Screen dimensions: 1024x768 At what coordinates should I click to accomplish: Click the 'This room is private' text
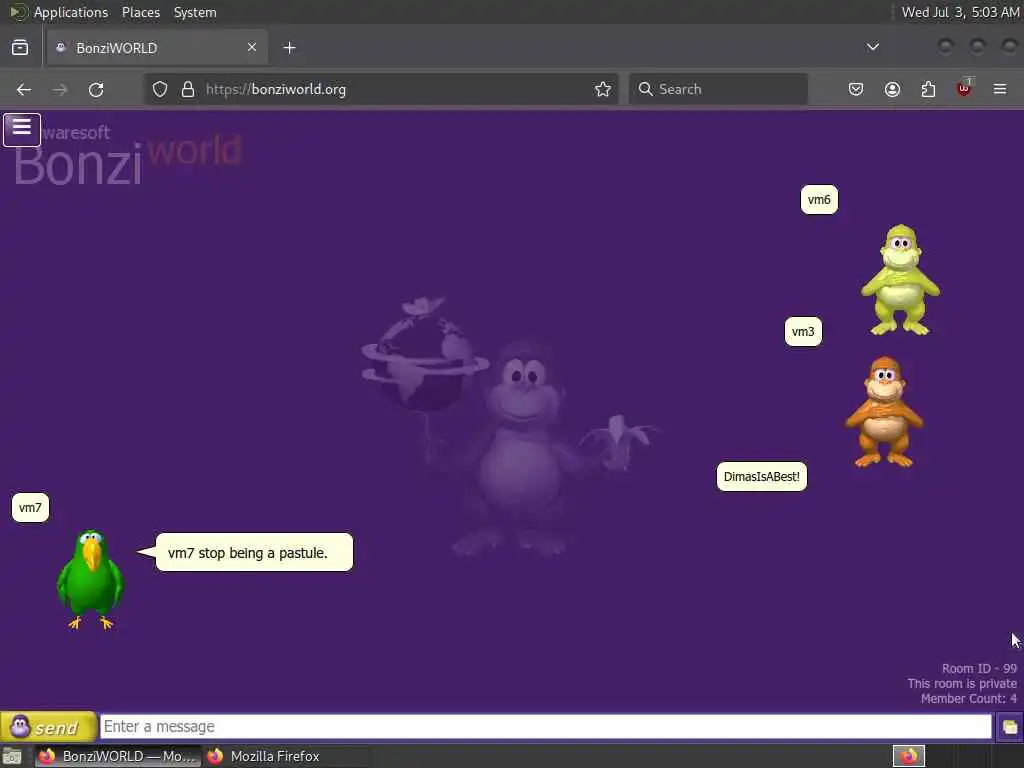[x=962, y=684]
